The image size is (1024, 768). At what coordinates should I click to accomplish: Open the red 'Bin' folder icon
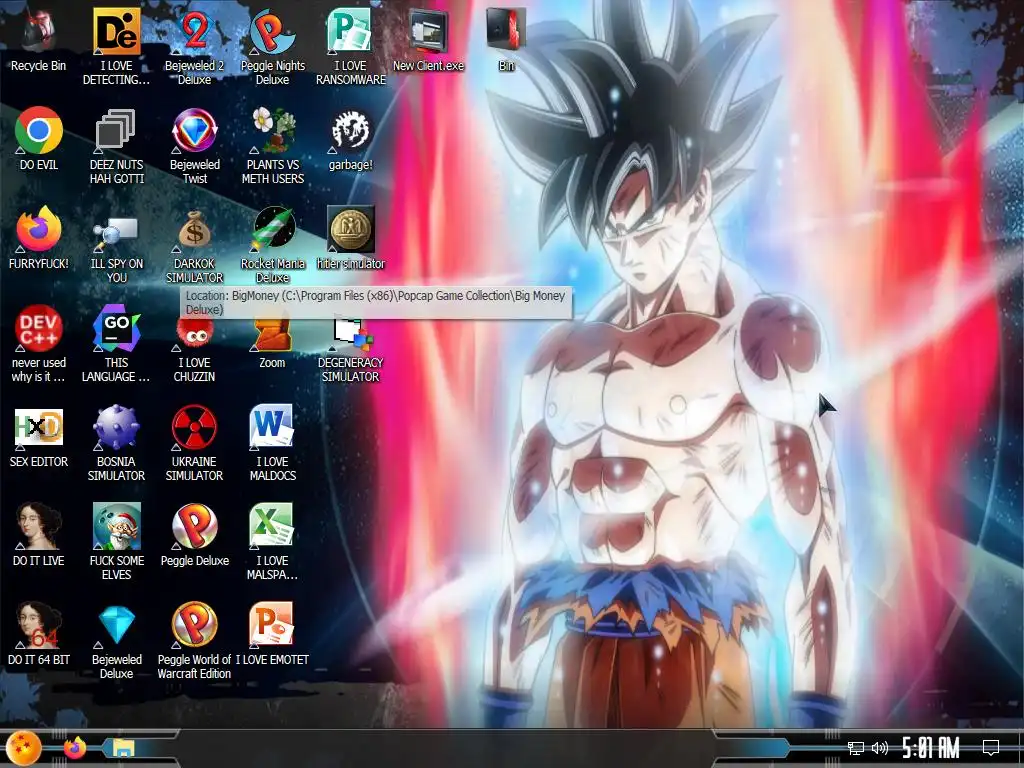[506, 39]
